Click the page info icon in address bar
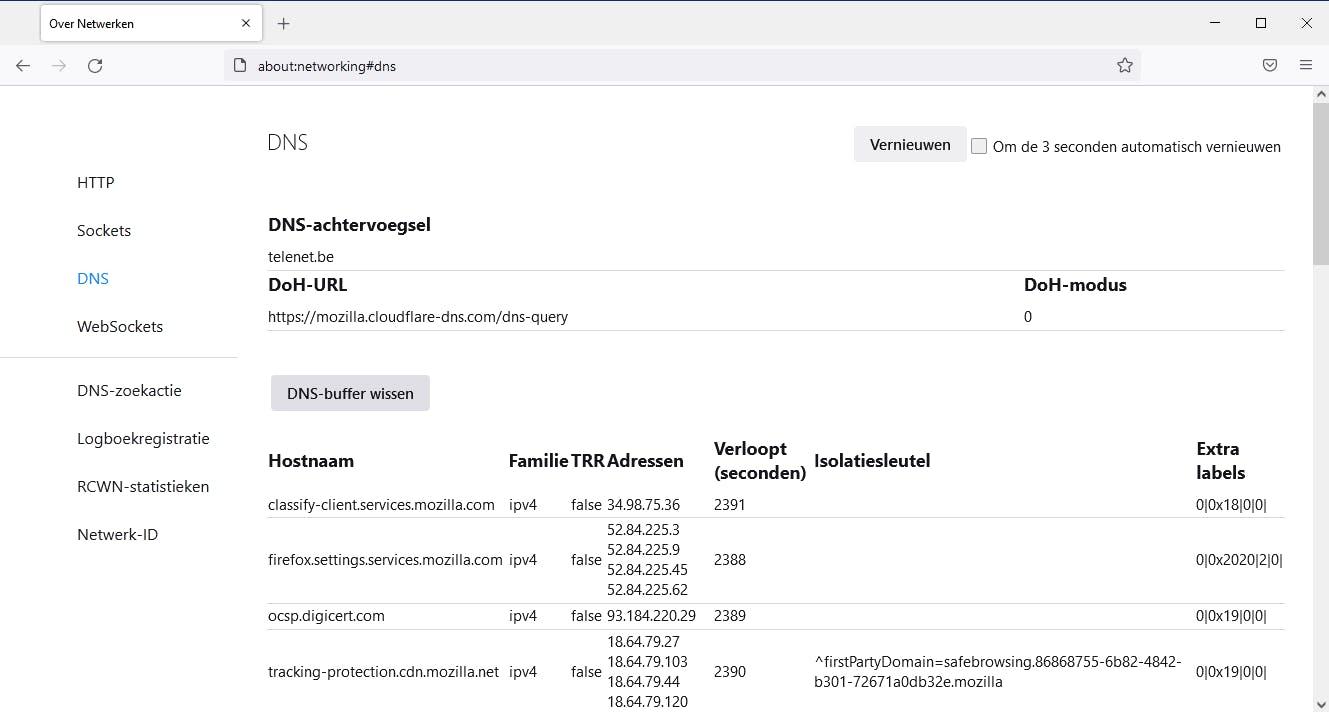The width and height of the screenshot is (1329, 712). 237,65
